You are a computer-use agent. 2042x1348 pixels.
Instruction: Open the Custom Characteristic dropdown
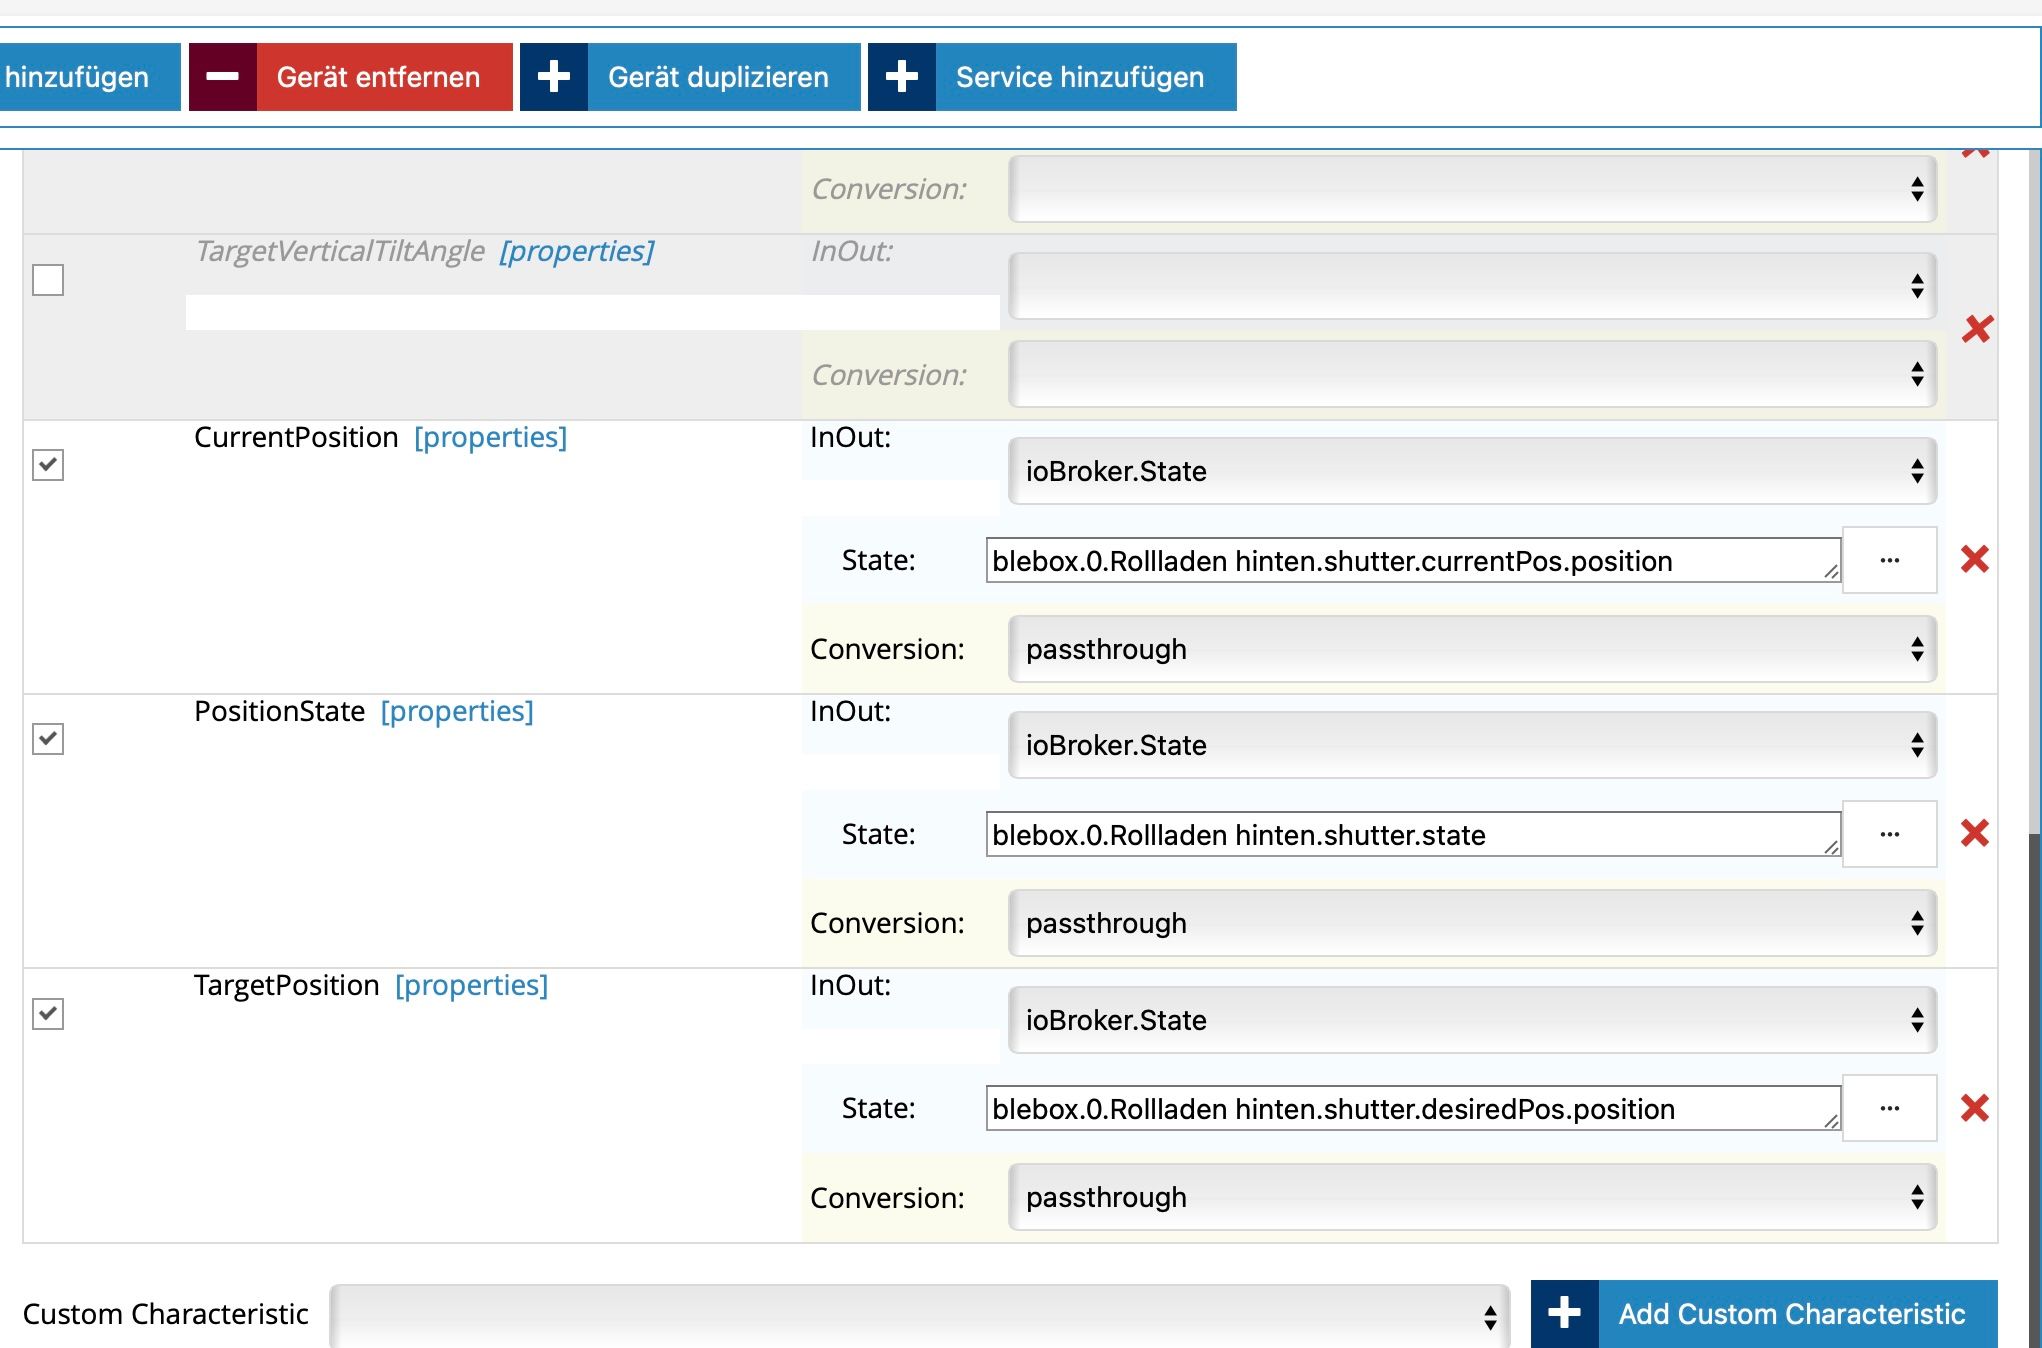coord(918,1315)
